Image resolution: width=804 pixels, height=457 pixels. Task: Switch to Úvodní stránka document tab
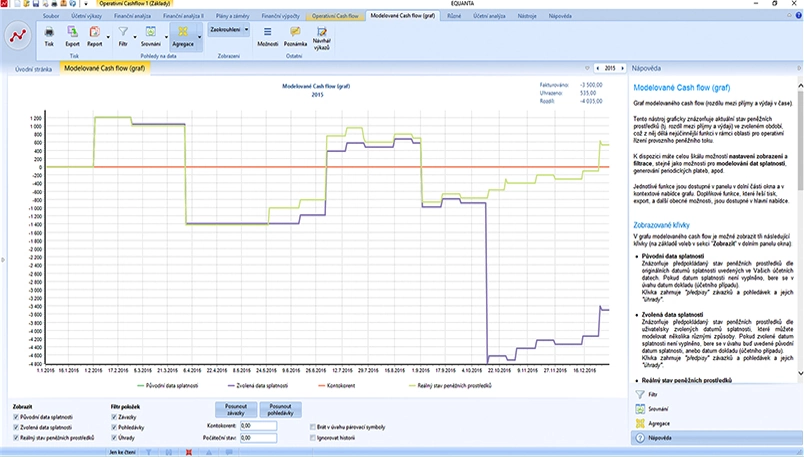(33, 69)
